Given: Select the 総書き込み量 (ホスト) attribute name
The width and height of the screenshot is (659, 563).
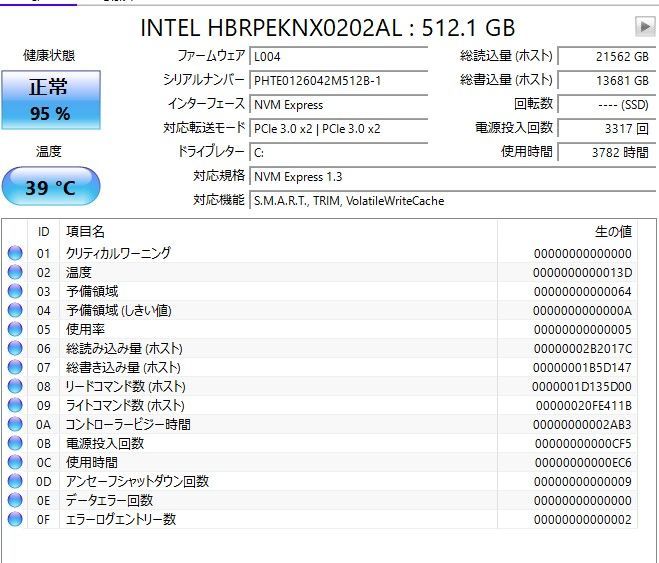Looking at the screenshot, I should [123, 367].
